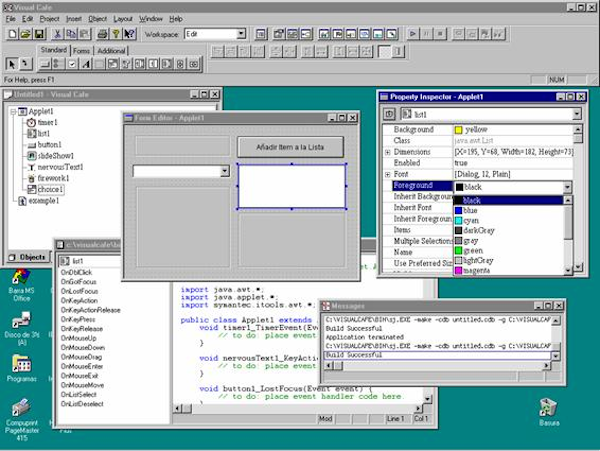Screen dimensions: 600x451
Task: Open the Window menu
Action: coord(151,19)
